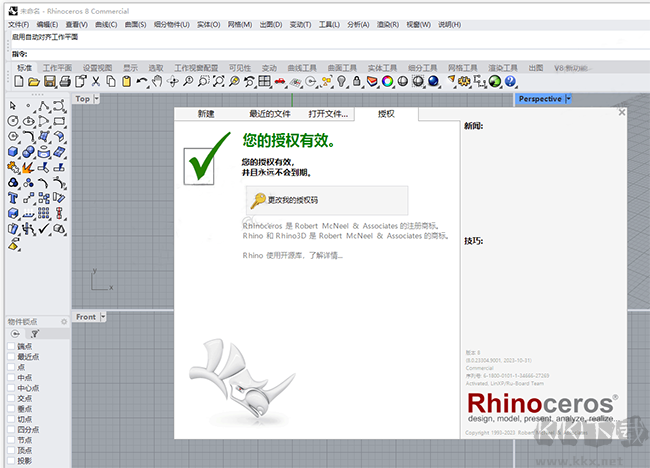This screenshot has height=468, width=650.
Task: Click the four-viewport layout icon
Action: [x=264, y=81]
